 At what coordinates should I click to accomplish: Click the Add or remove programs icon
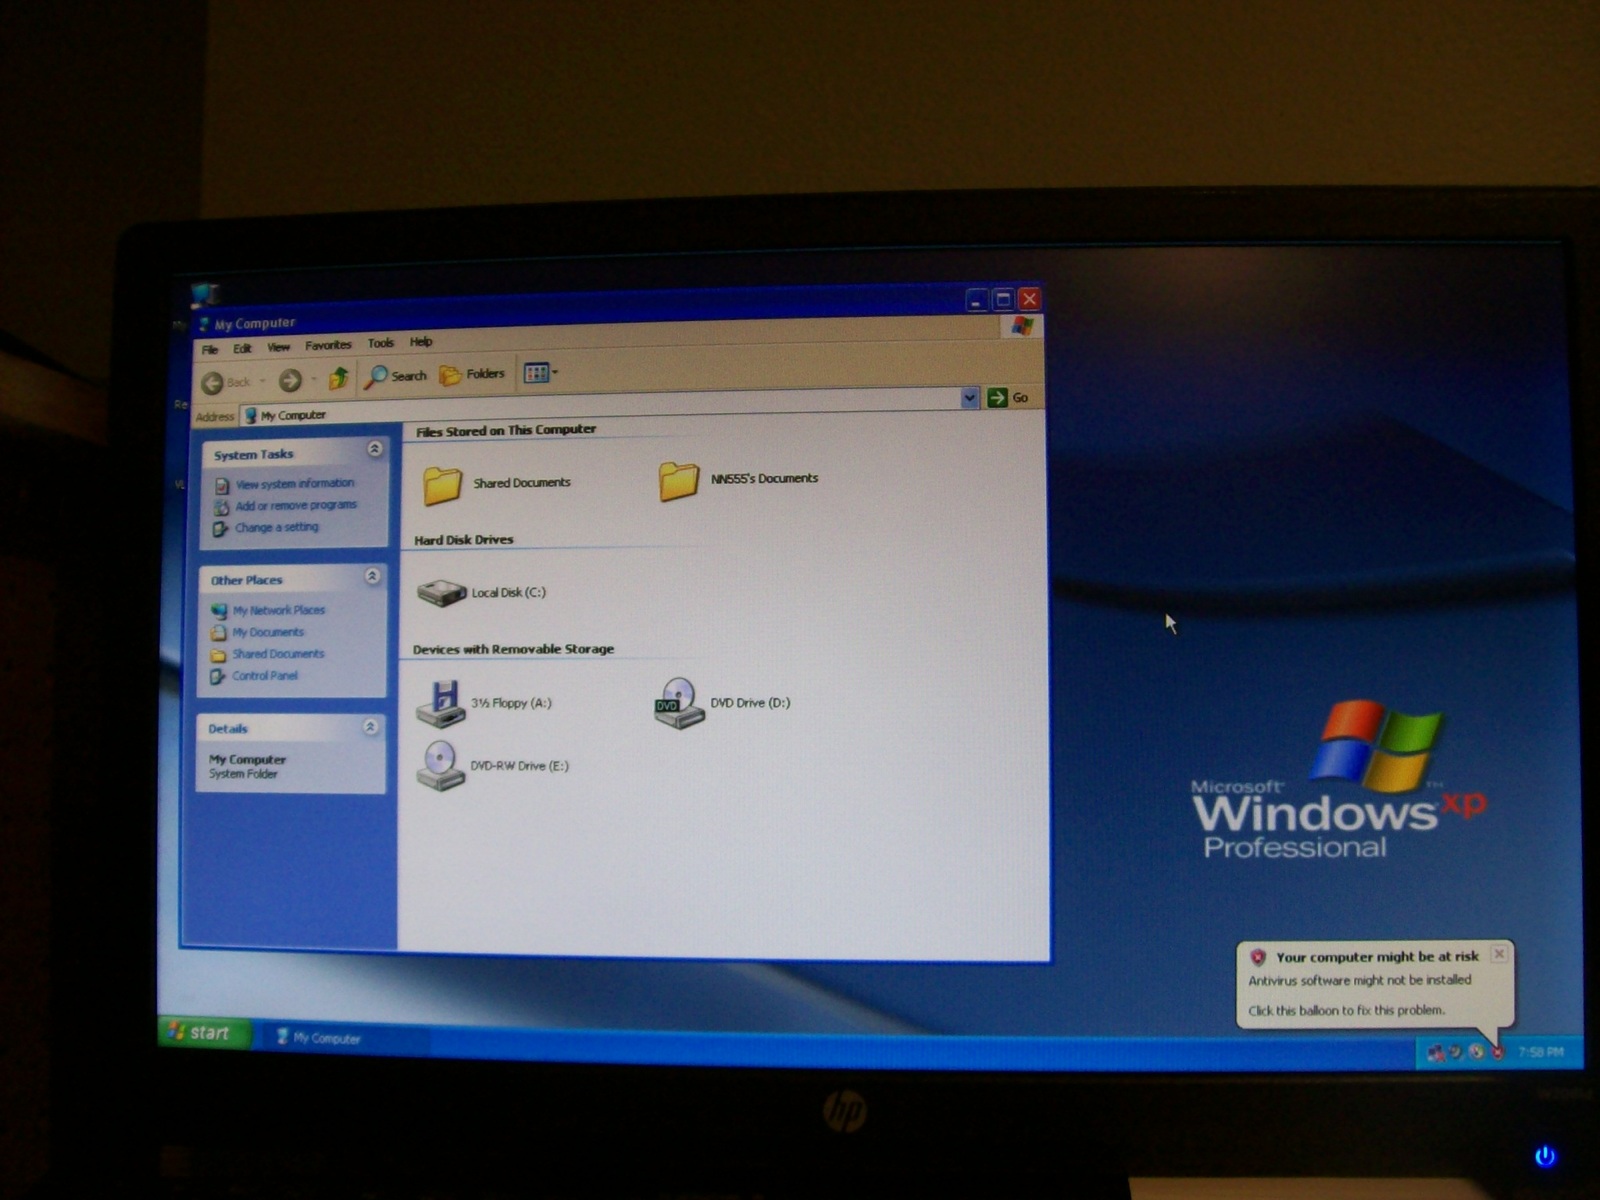click(x=221, y=507)
